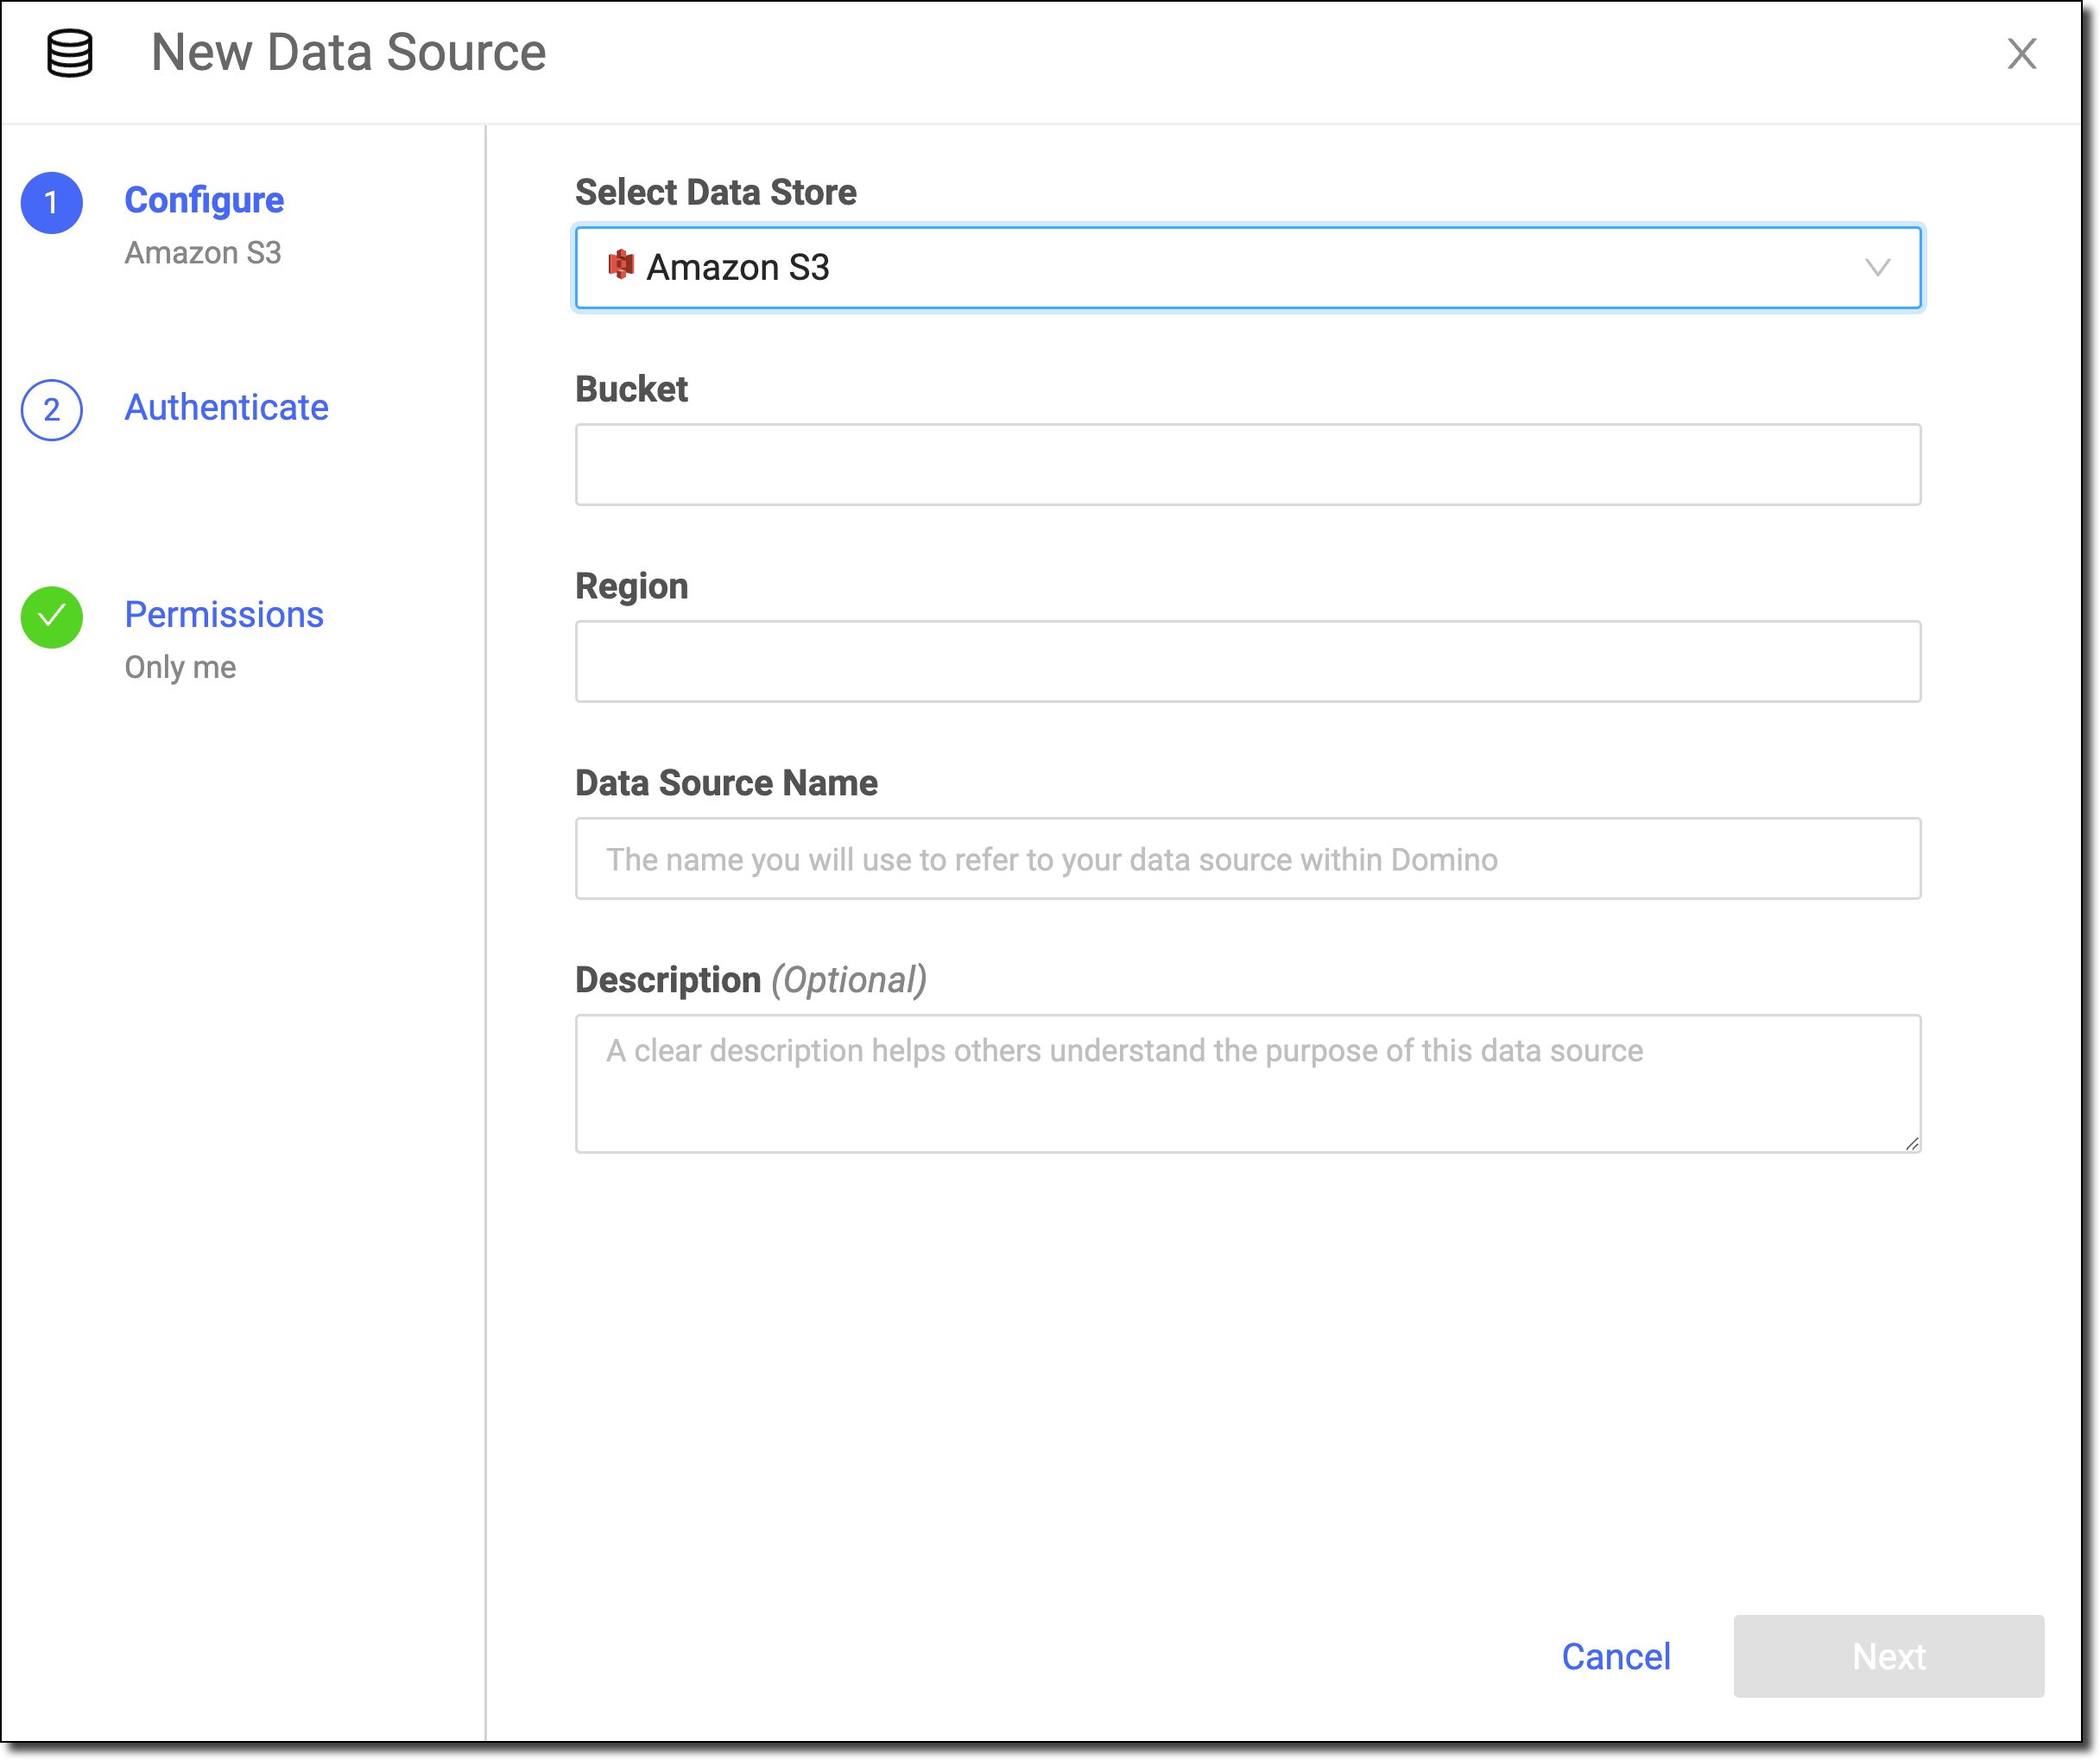
Task: Click the 'Data Source Name' label
Action: click(726, 783)
